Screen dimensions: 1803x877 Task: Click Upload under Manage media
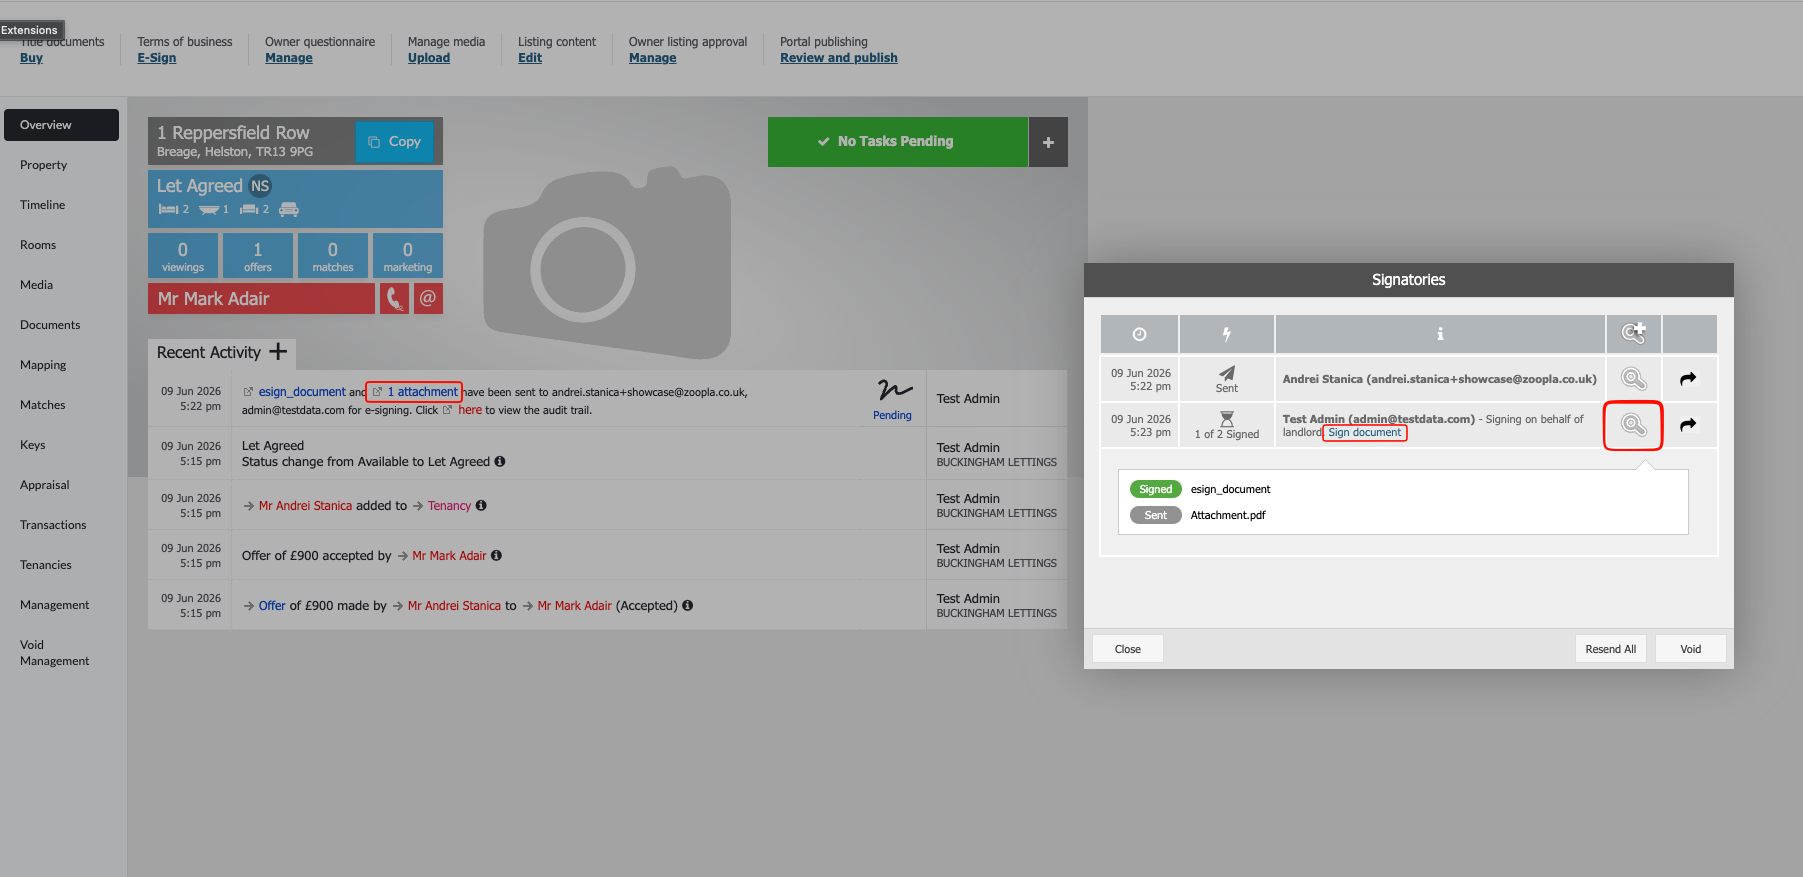tap(429, 58)
